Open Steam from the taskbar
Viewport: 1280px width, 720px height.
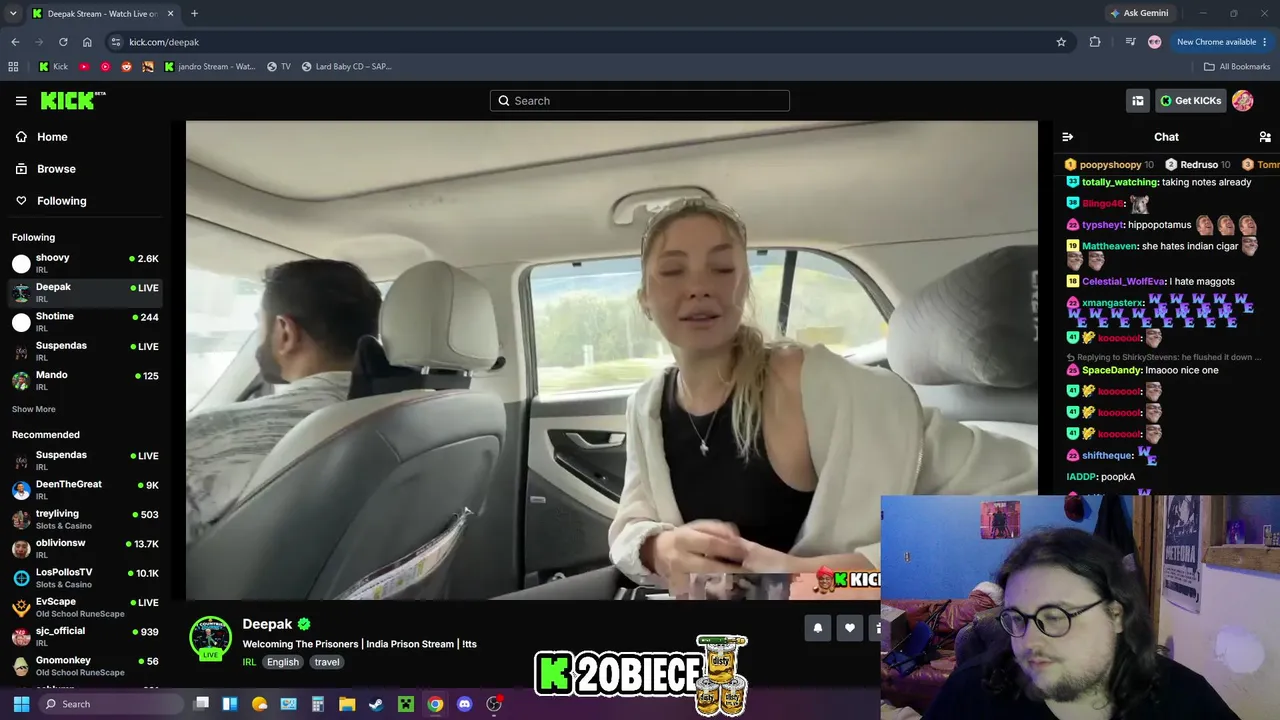click(376, 704)
